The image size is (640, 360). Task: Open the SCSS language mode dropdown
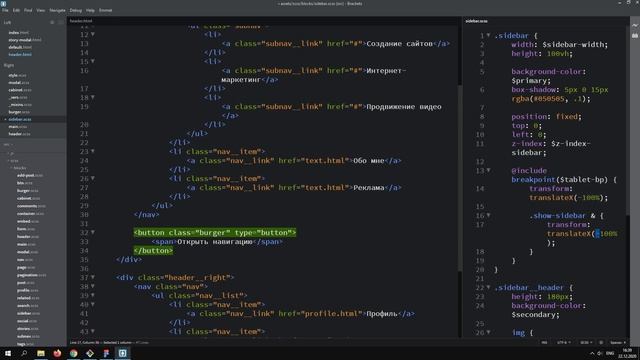[586, 342]
